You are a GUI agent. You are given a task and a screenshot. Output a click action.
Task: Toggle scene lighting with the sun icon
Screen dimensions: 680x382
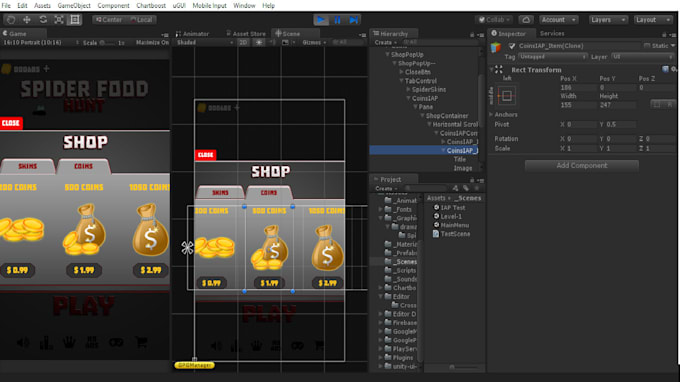pyautogui.click(x=259, y=42)
